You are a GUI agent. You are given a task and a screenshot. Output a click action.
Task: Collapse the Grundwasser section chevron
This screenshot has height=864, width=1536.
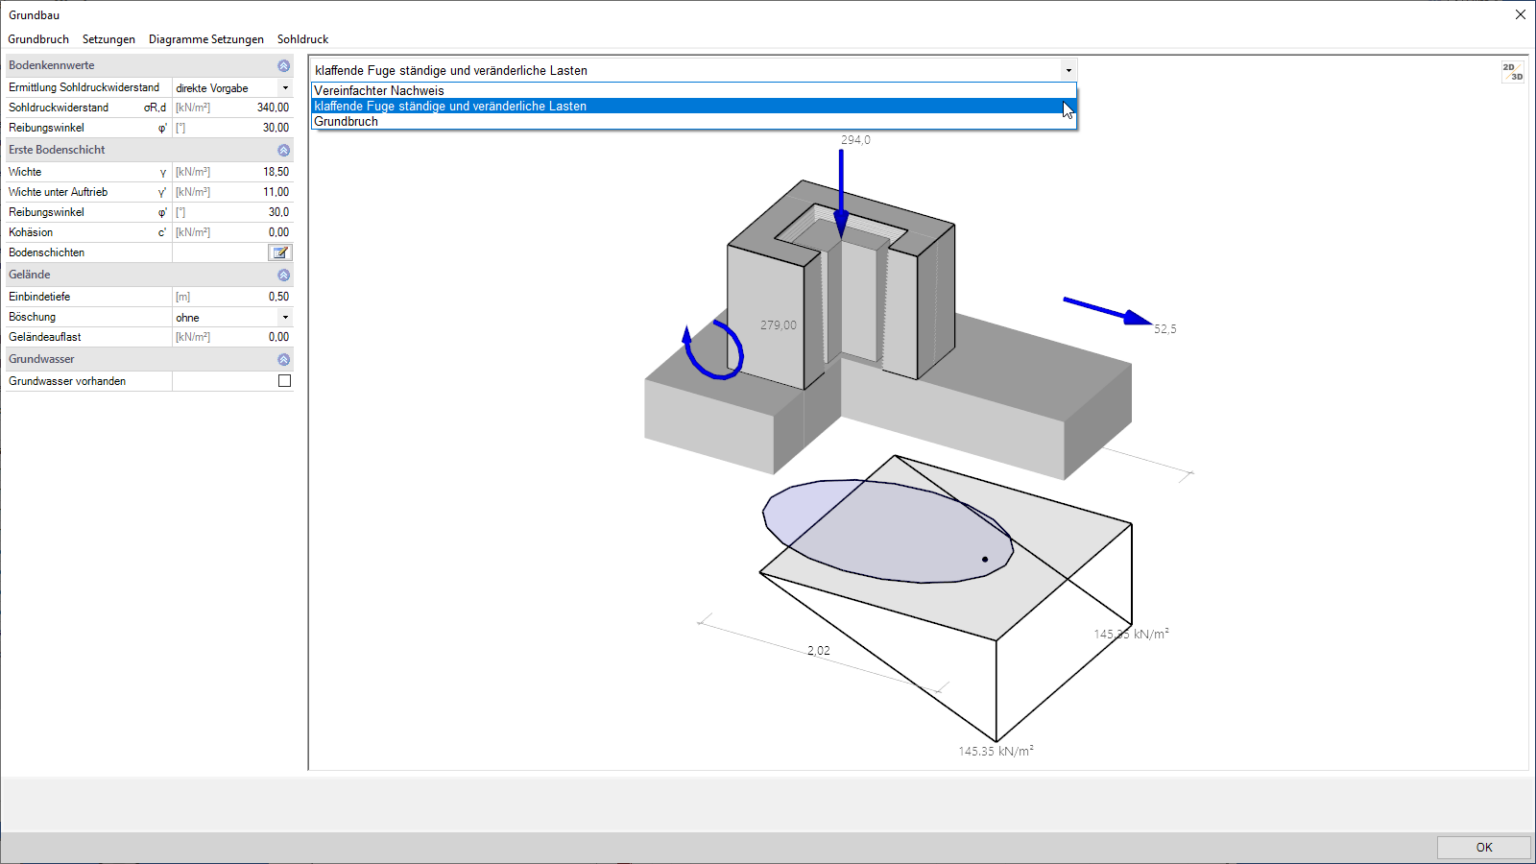pyautogui.click(x=284, y=359)
